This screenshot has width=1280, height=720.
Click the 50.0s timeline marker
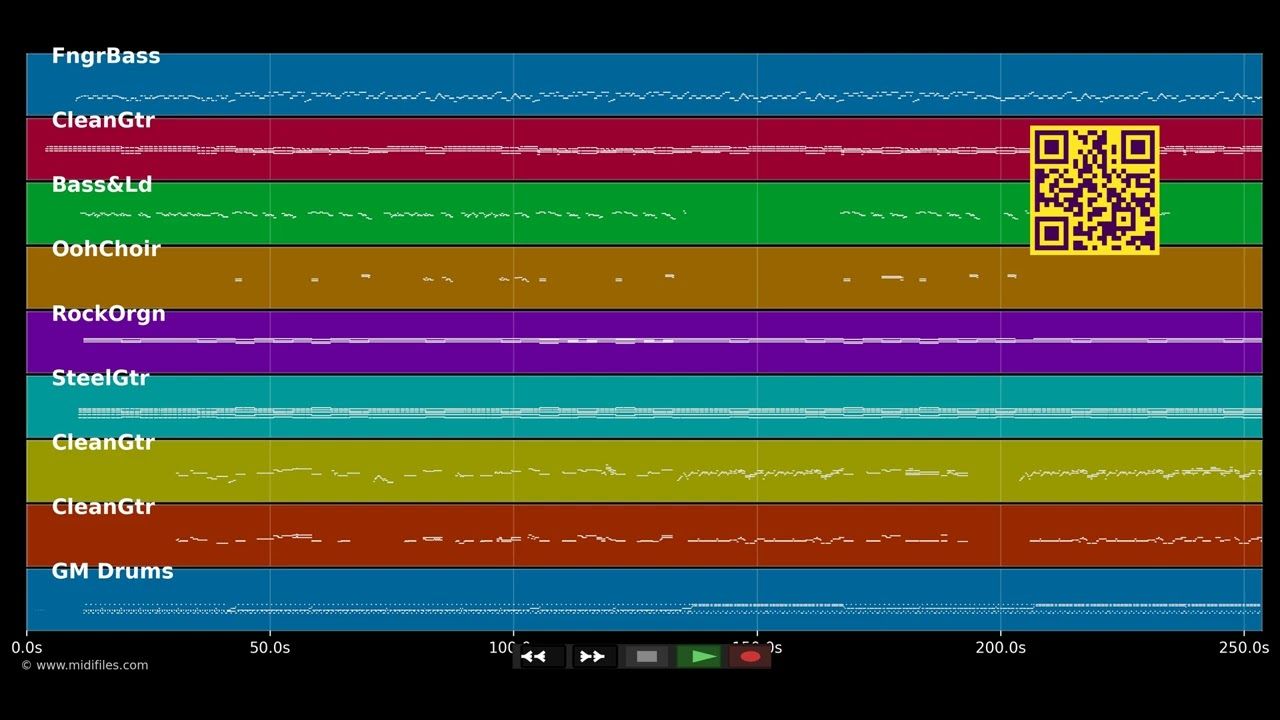(269, 648)
